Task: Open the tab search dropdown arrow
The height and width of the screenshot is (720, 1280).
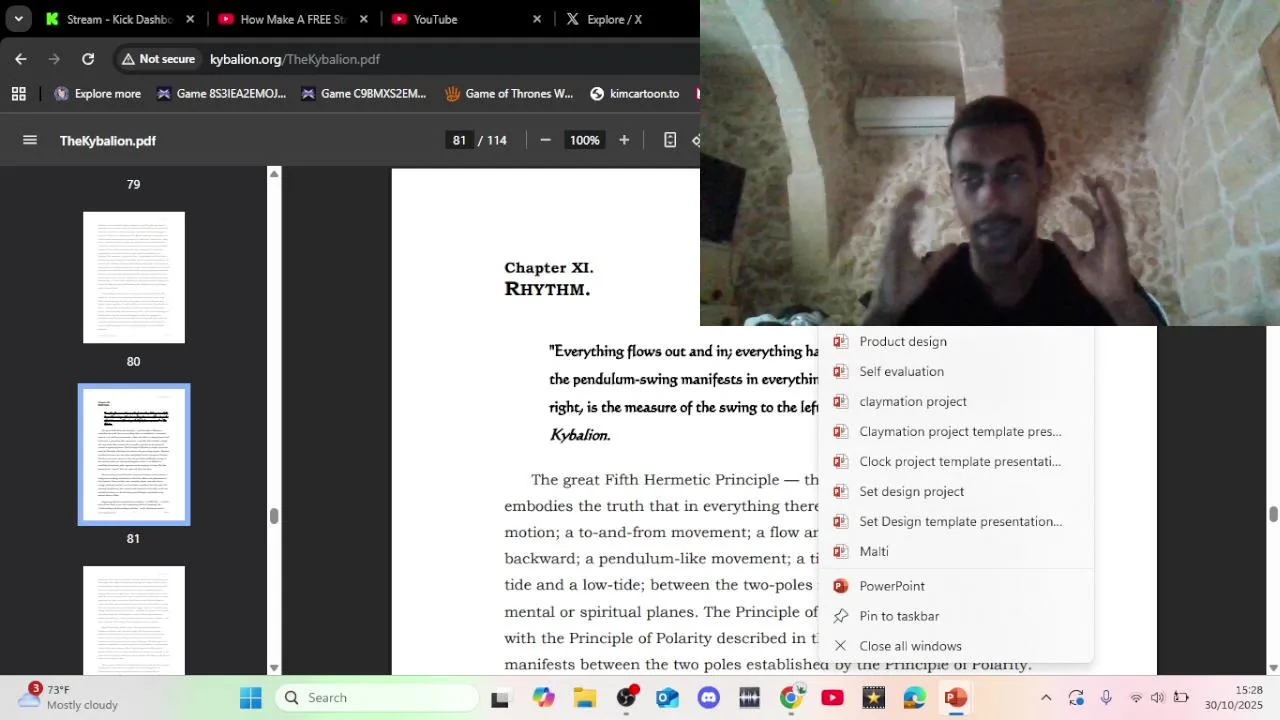Action: [18, 19]
